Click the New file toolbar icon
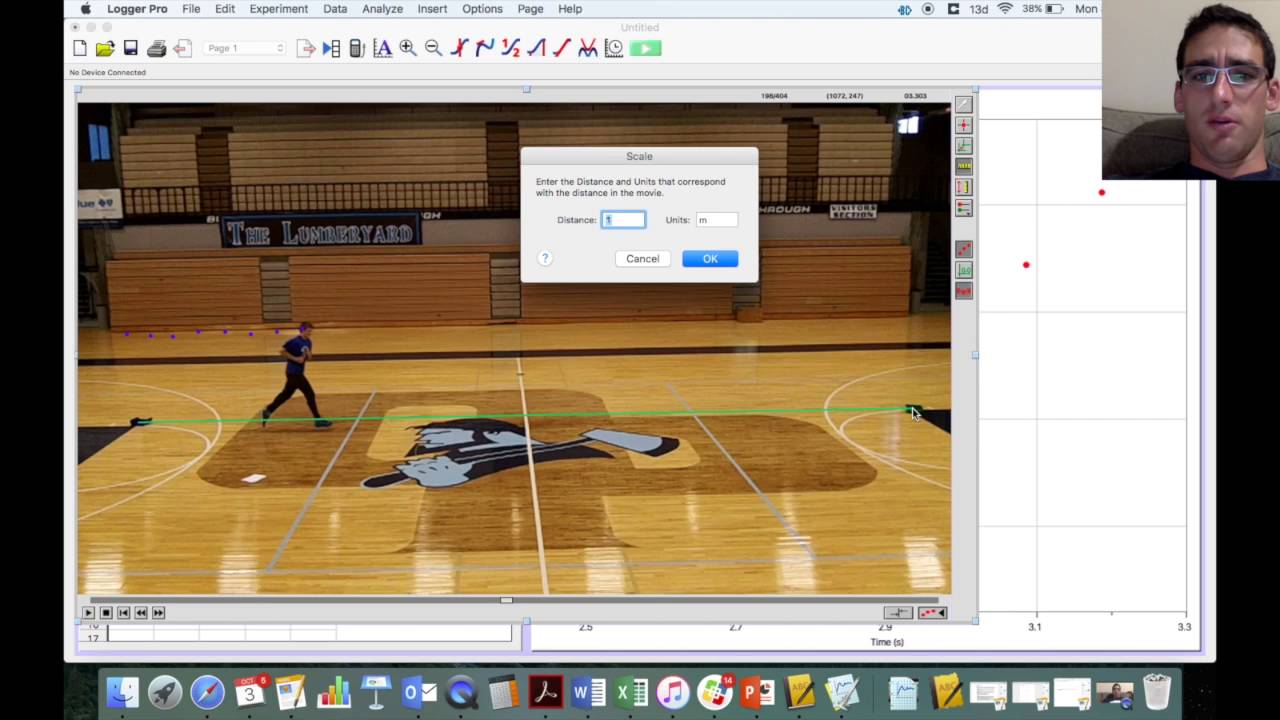 (80, 48)
